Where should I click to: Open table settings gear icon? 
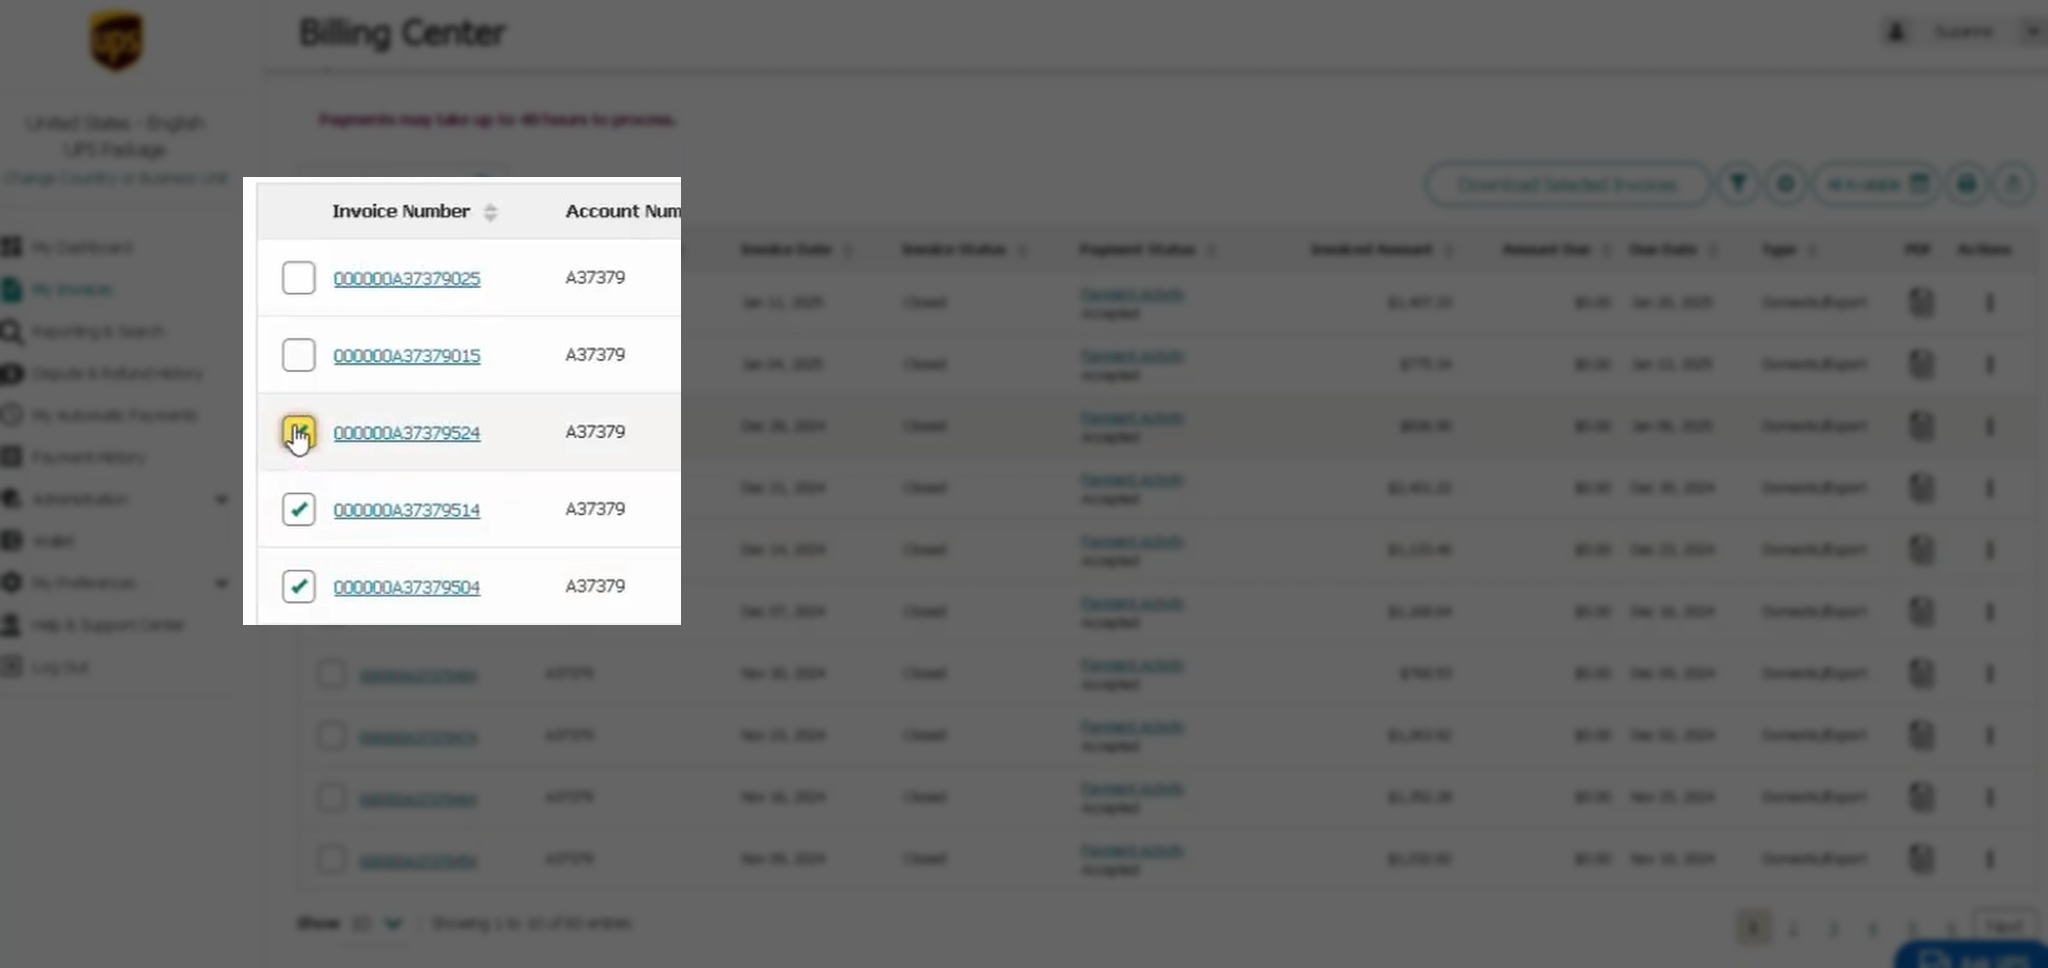click(1785, 184)
